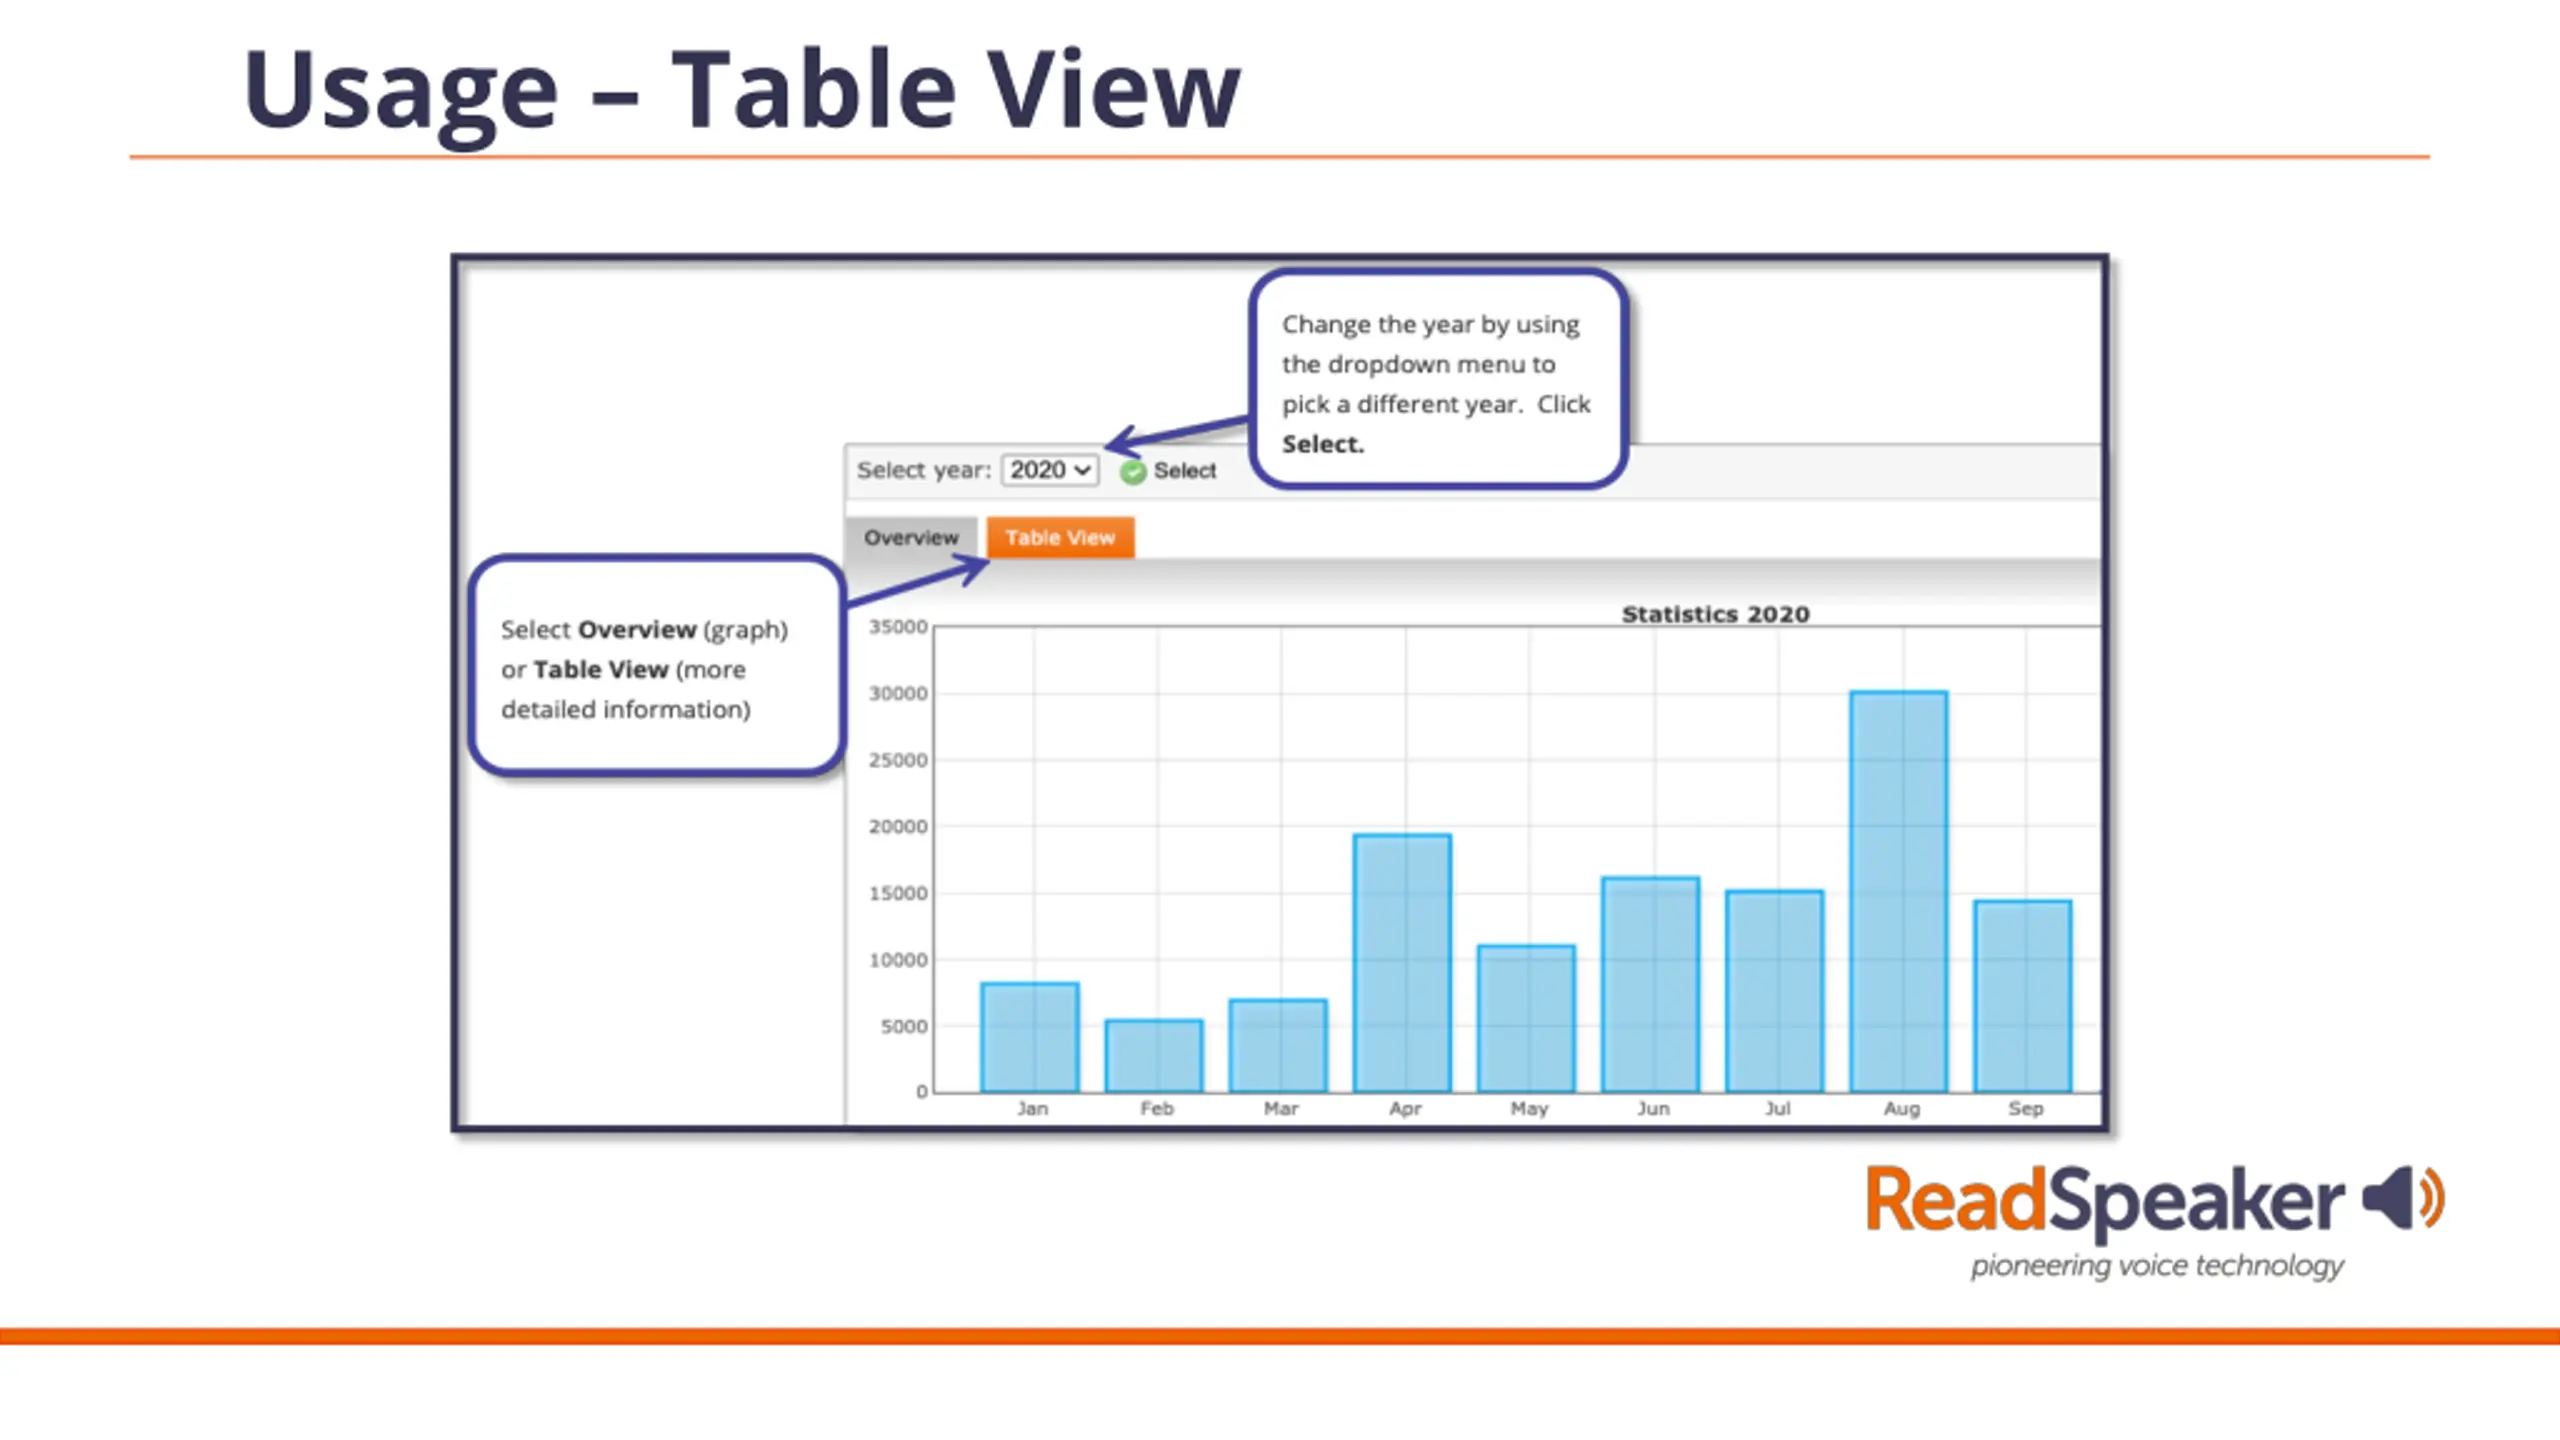The width and height of the screenshot is (2560, 1440).
Task: Click the Jun bar in the chart
Action: click(x=1650, y=984)
